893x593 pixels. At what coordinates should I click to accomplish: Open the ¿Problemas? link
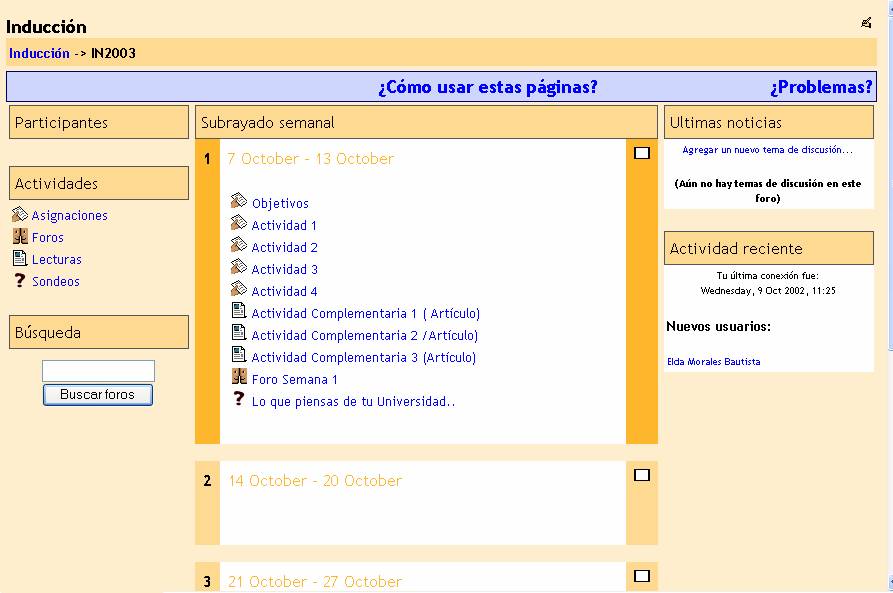(820, 87)
